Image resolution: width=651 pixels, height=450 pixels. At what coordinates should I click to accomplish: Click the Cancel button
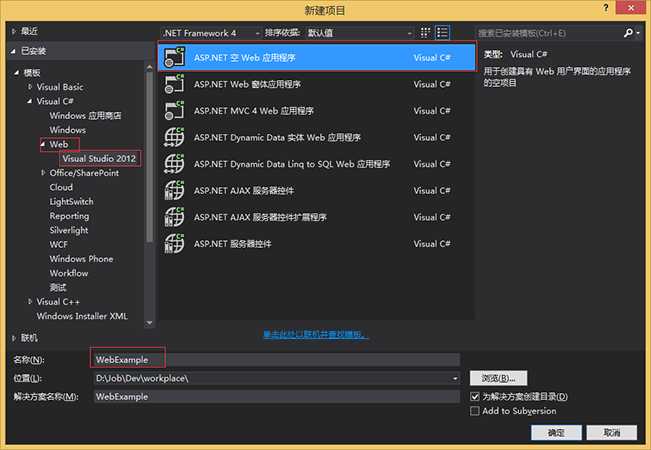click(x=612, y=433)
